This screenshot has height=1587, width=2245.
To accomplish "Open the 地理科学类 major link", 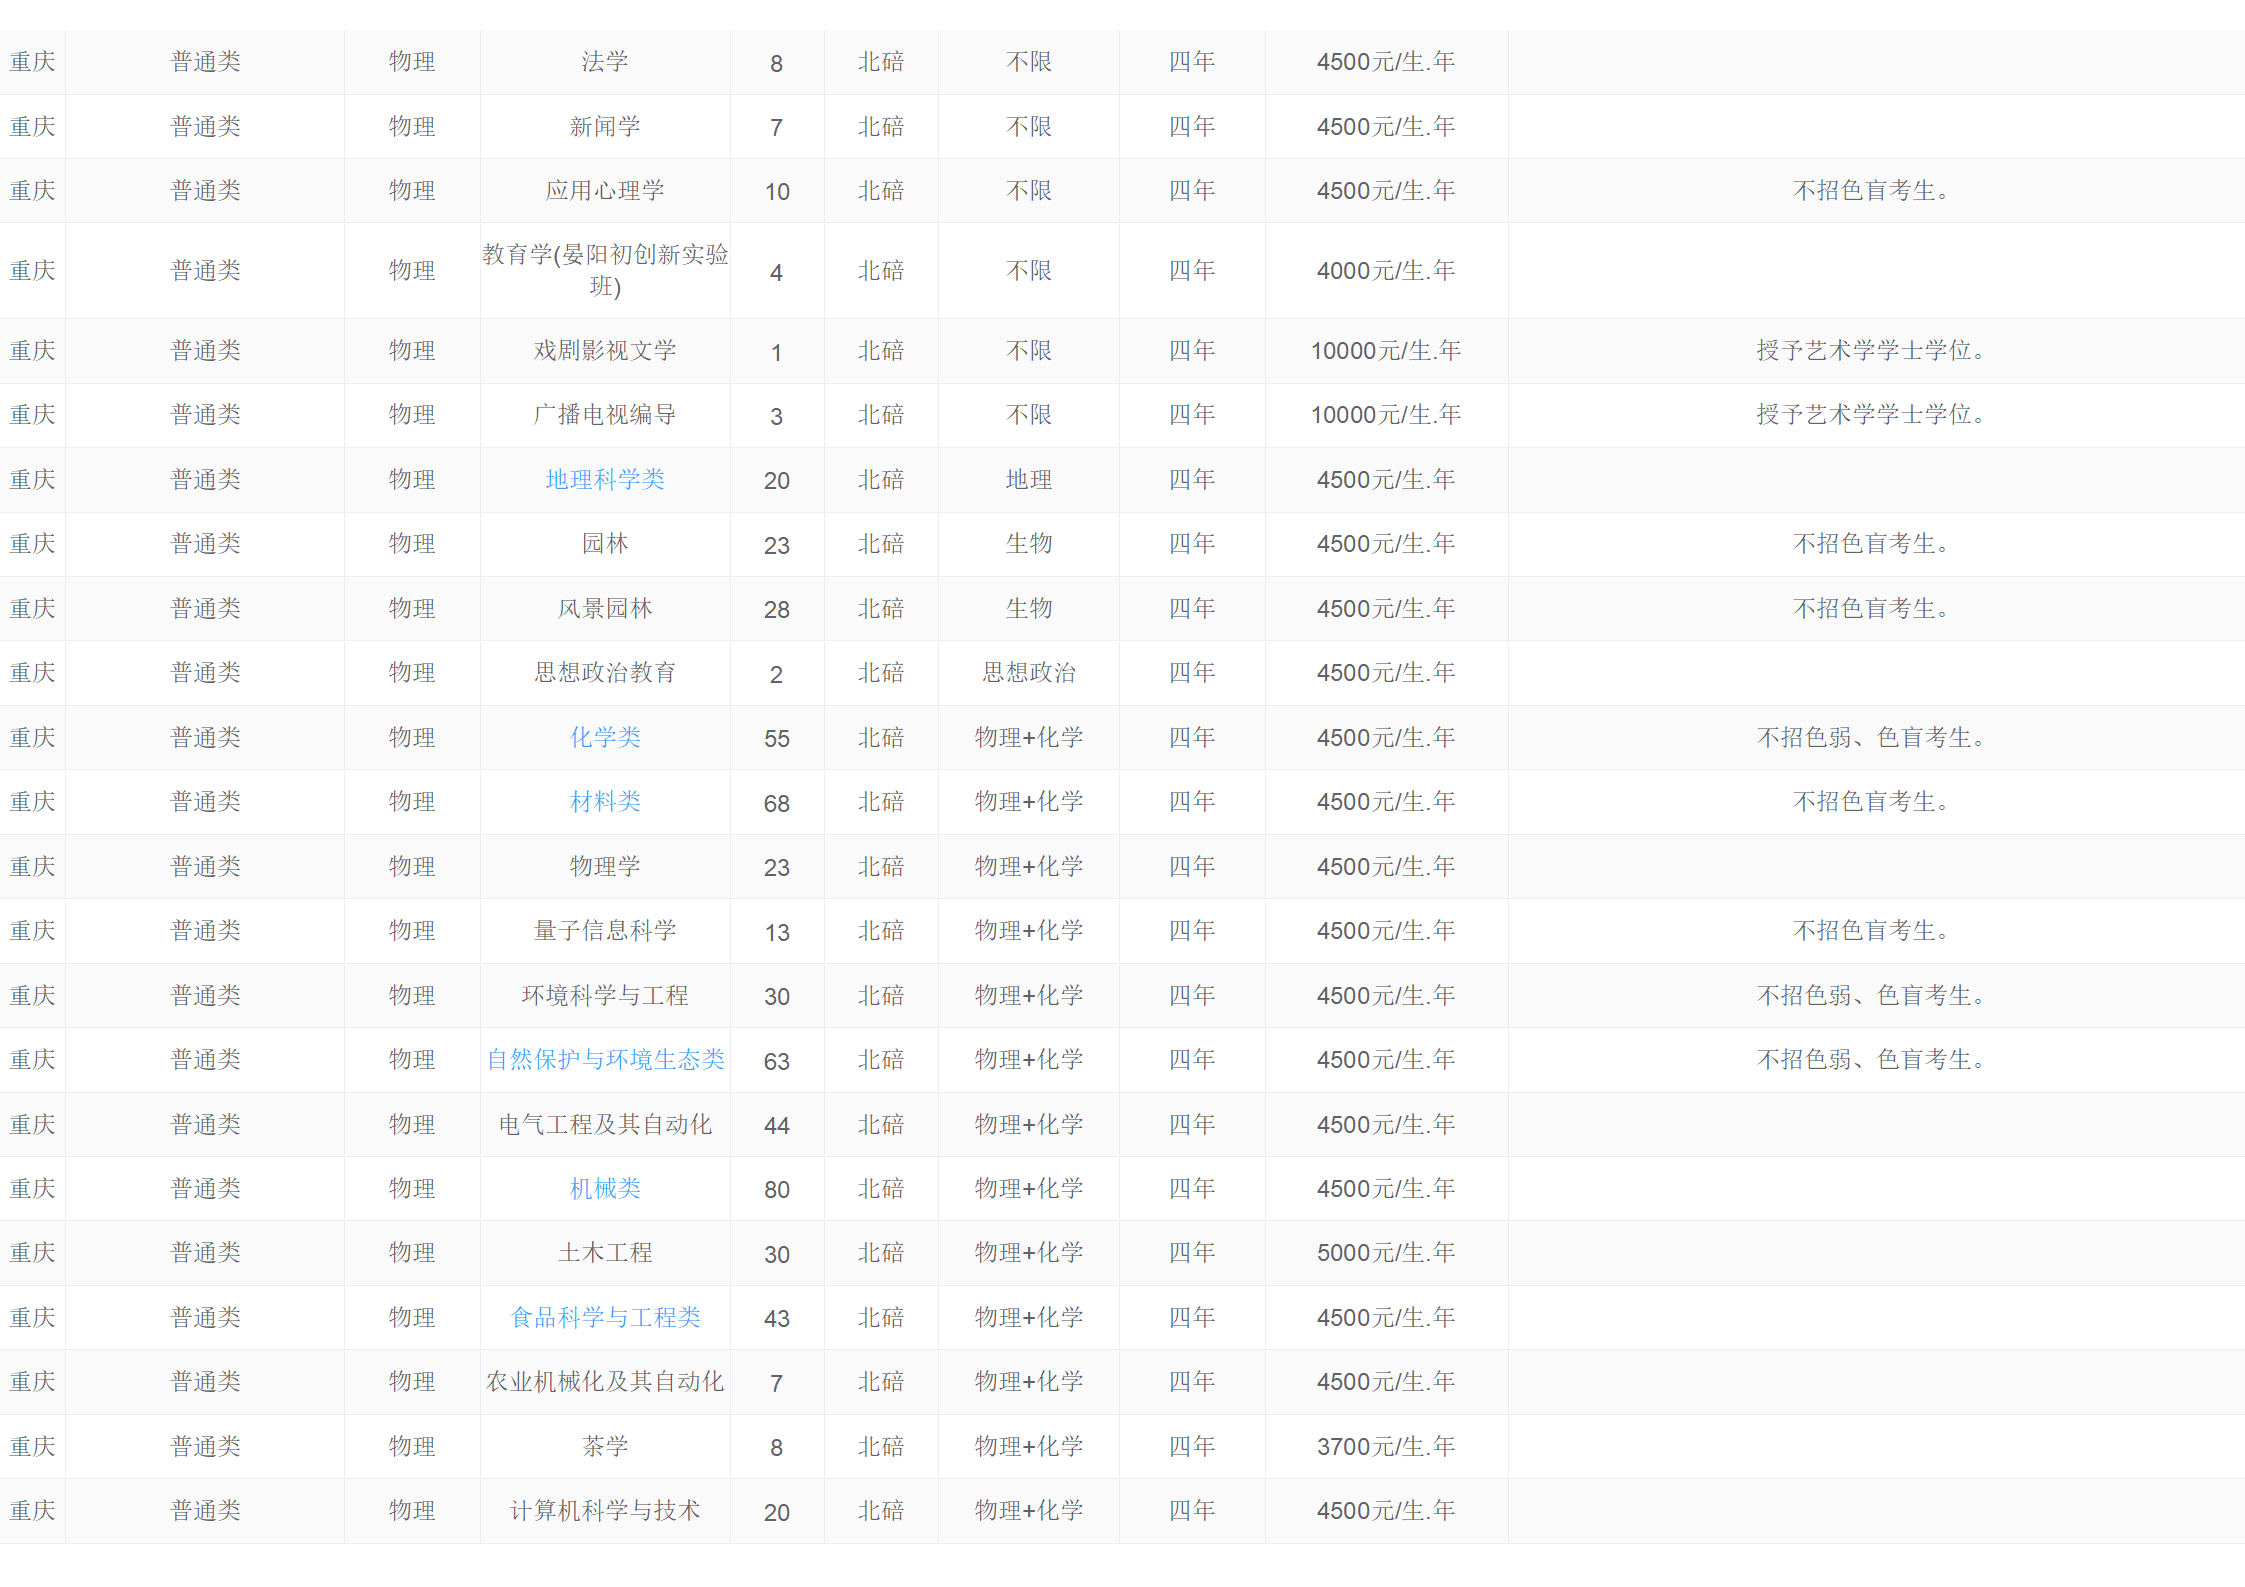I will tap(604, 480).
